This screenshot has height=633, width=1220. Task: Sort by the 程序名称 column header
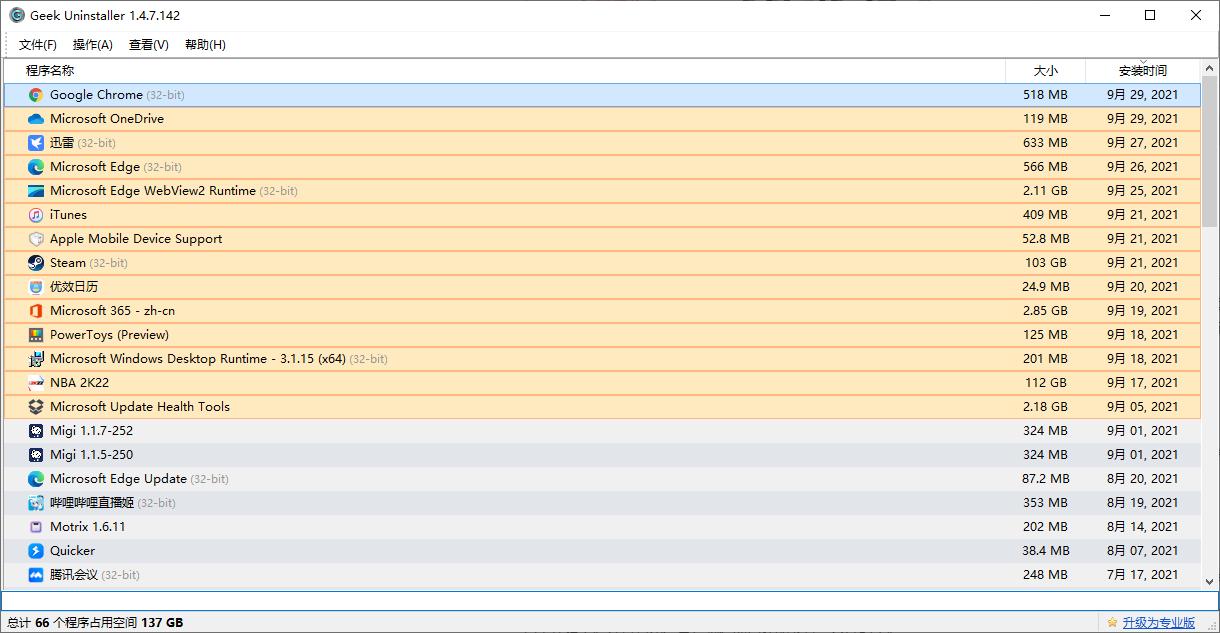[503, 71]
